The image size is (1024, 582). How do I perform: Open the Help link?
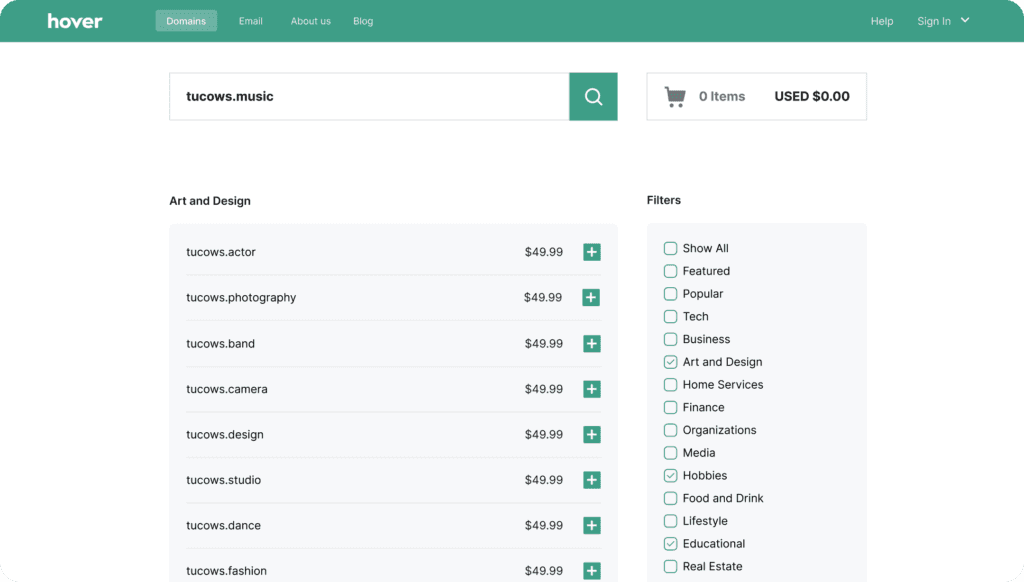(882, 21)
